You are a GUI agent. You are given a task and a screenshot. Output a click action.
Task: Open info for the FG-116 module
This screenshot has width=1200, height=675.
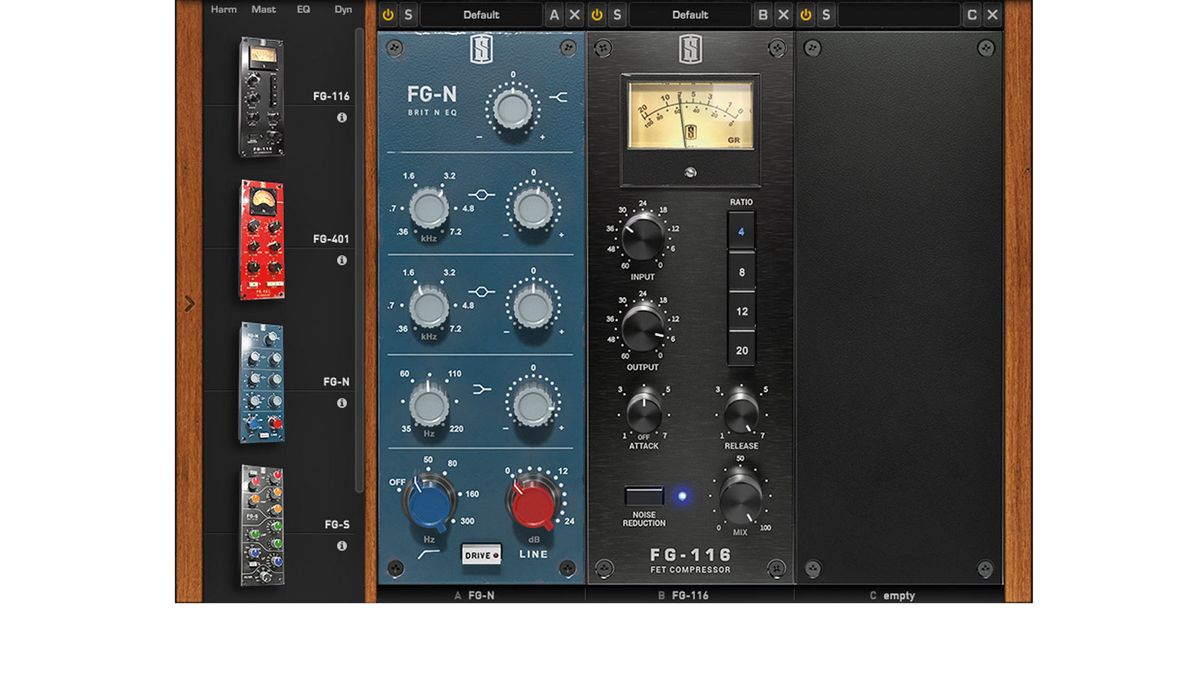point(342,117)
